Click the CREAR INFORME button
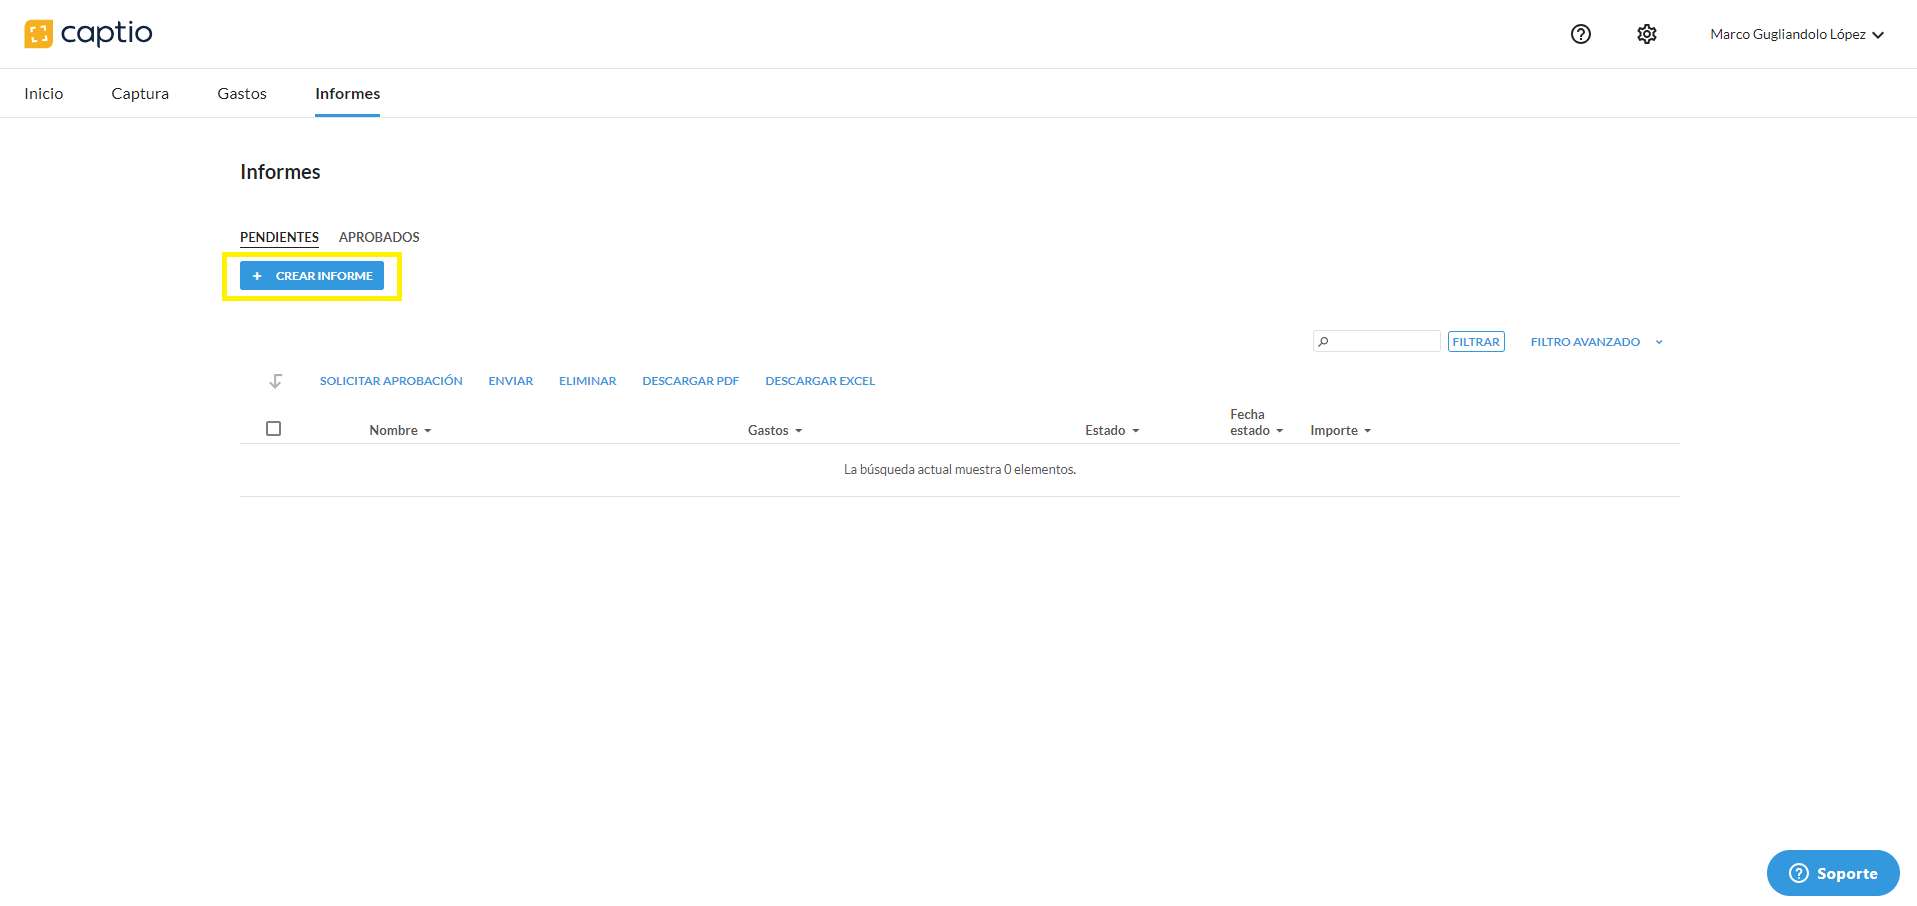Viewport: 1917px width, 906px height. point(312,276)
